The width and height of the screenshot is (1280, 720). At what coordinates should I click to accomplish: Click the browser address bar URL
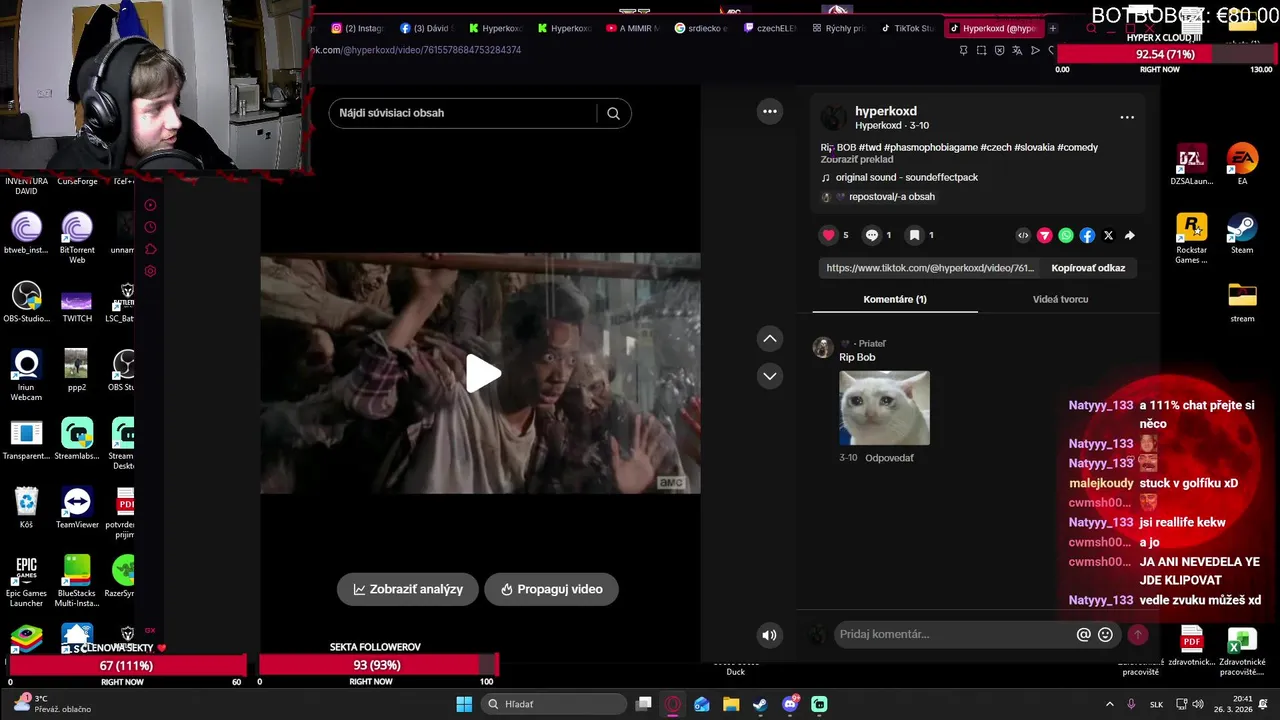(x=415, y=50)
